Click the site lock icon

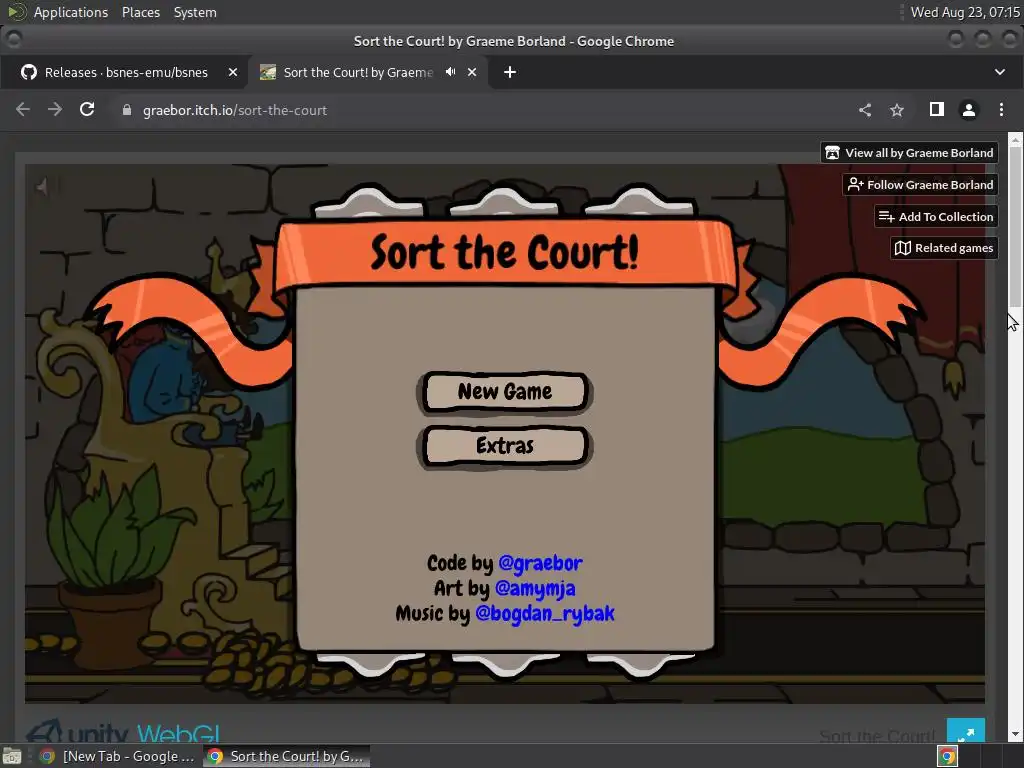coord(127,110)
